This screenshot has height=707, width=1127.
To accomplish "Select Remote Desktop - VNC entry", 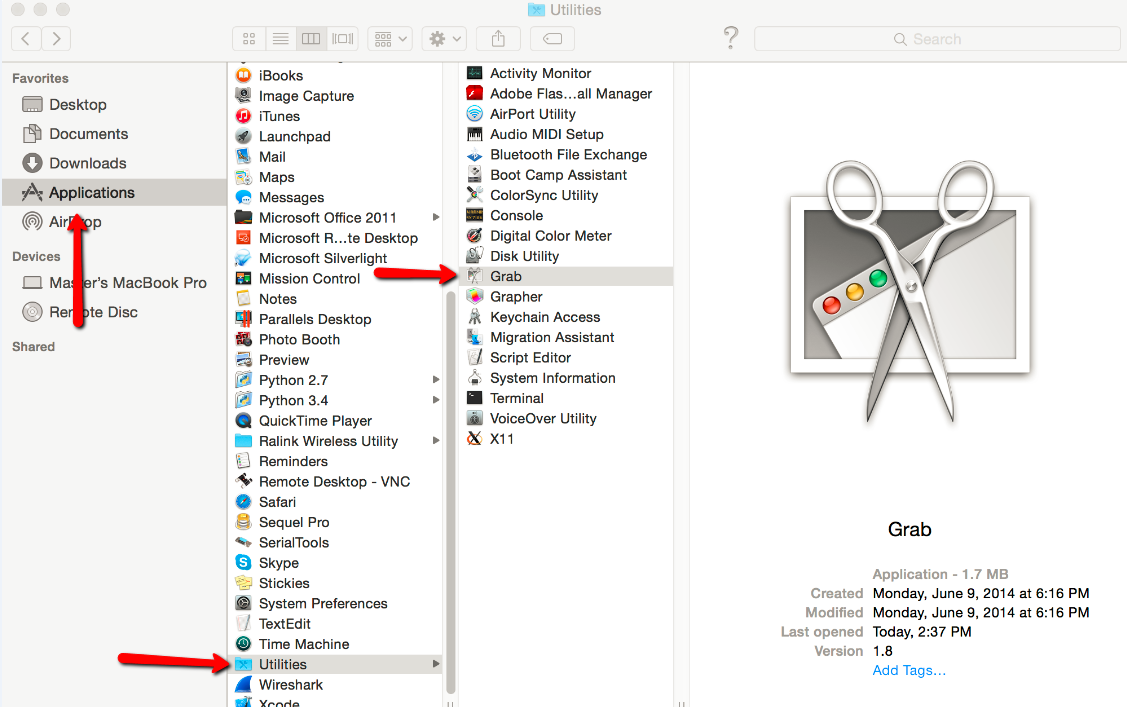I will [x=335, y=481].
